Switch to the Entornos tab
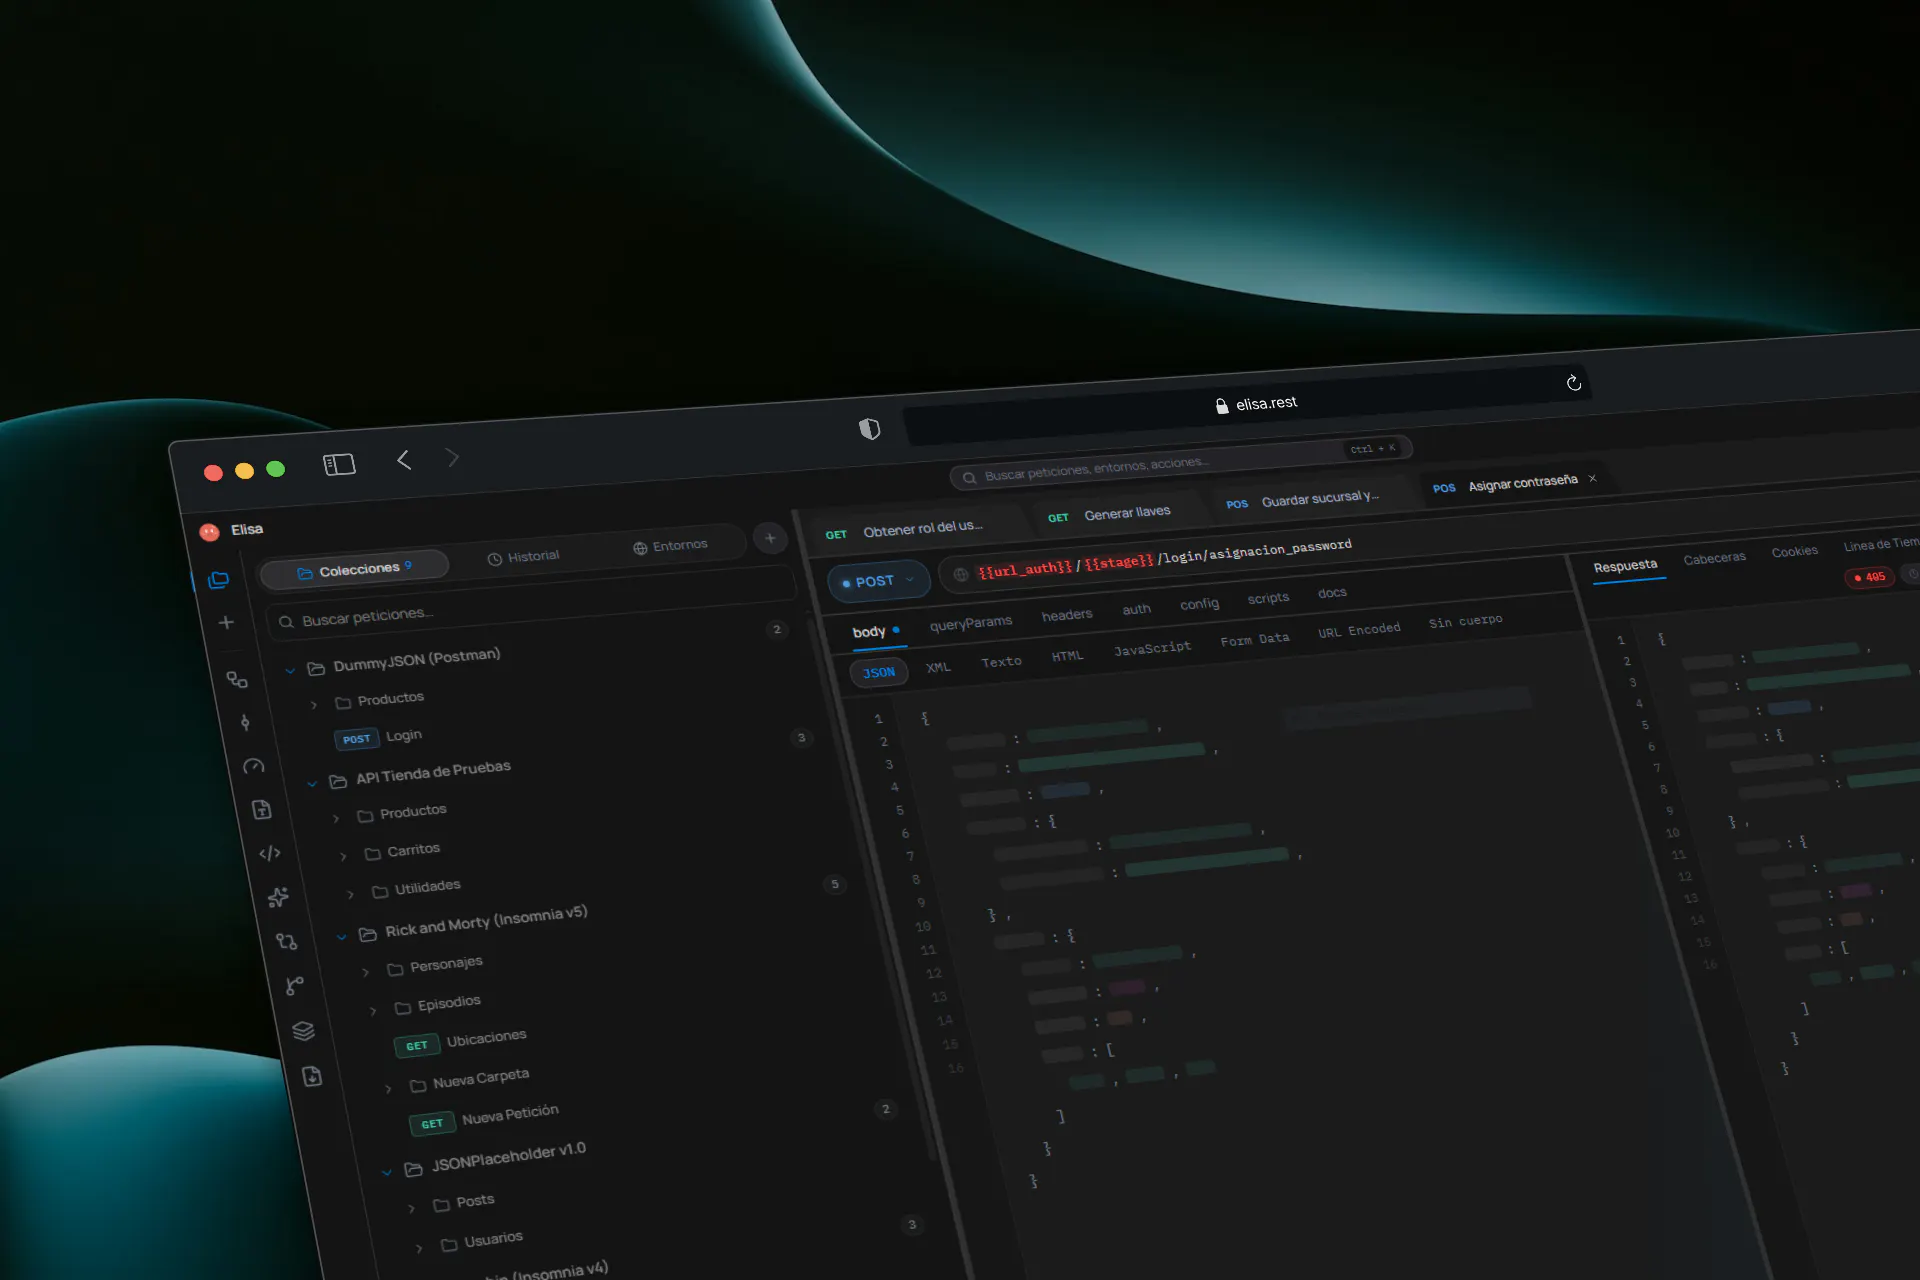The height and width of the screenshot is (1280, 1920). pos(670,546)
